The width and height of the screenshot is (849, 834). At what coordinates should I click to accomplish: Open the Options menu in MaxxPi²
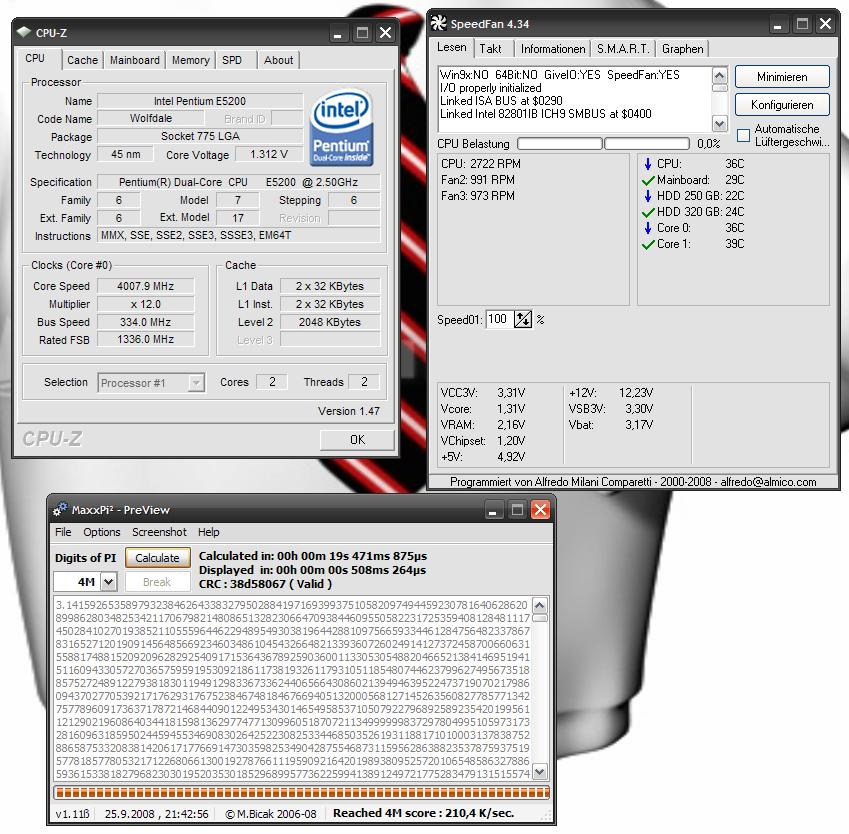(x=102, y=532)
